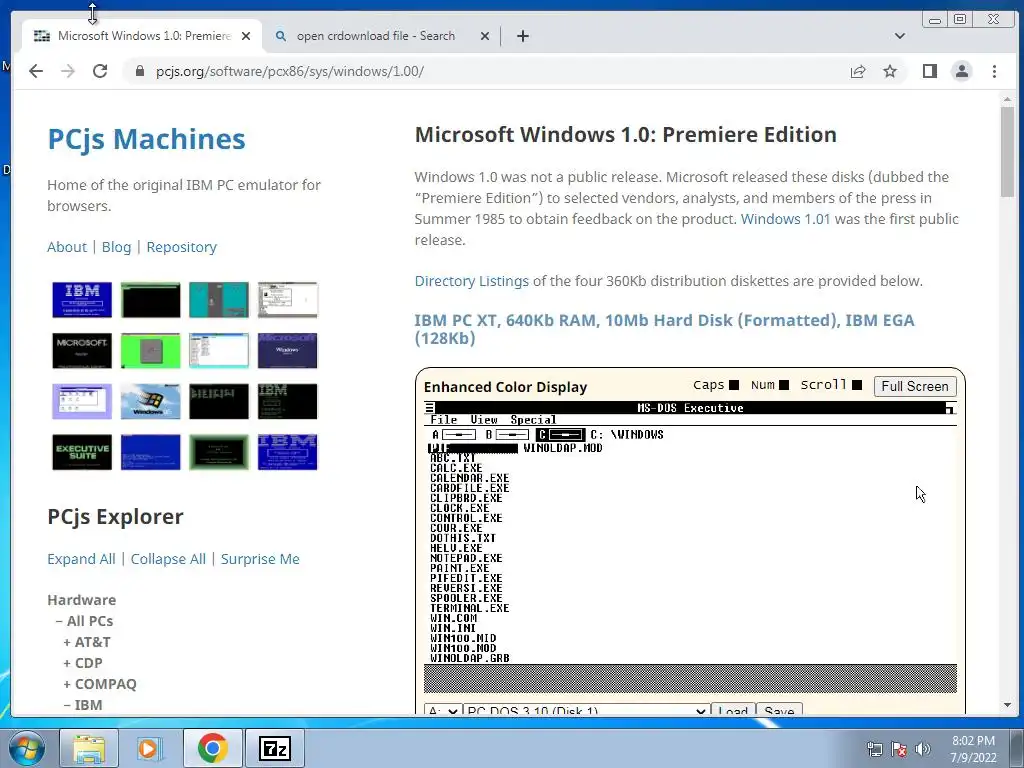
Task: Open the Windows 1.01 link
Action: (x=785, y=219)
